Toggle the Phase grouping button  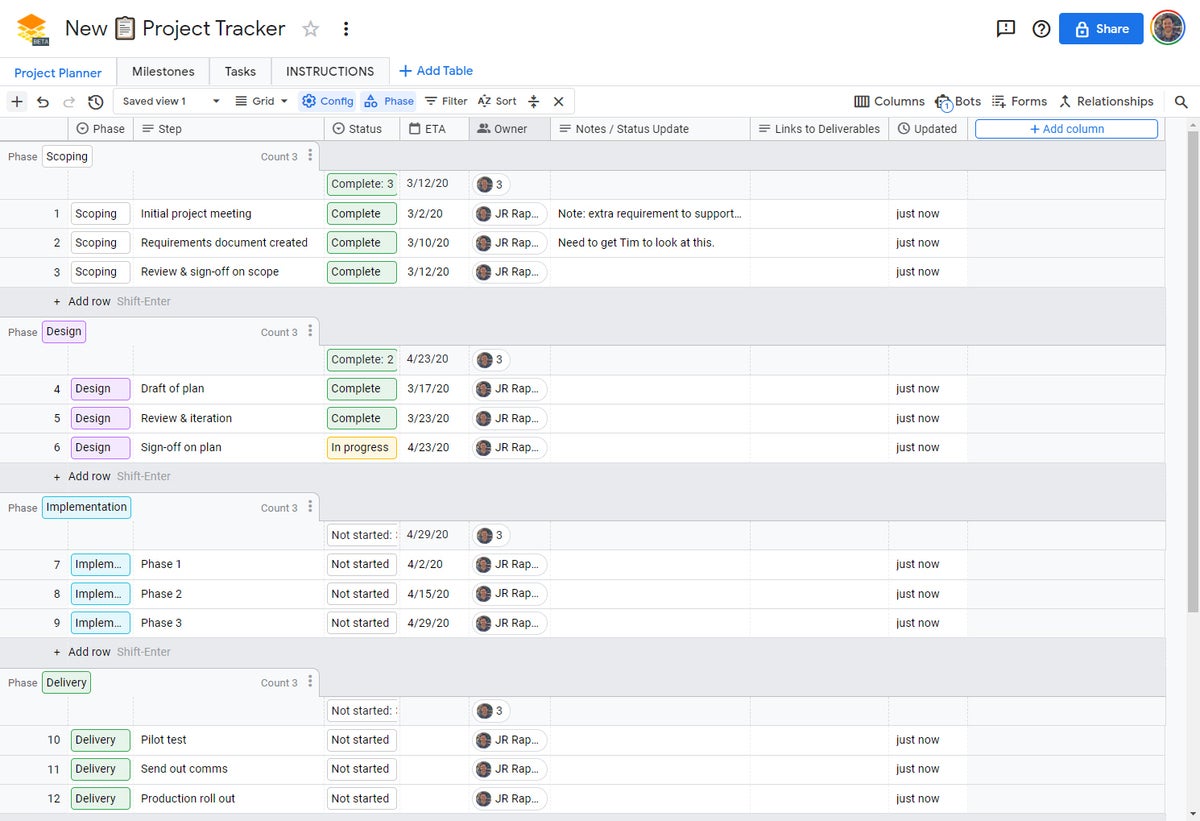click(389, 101)
